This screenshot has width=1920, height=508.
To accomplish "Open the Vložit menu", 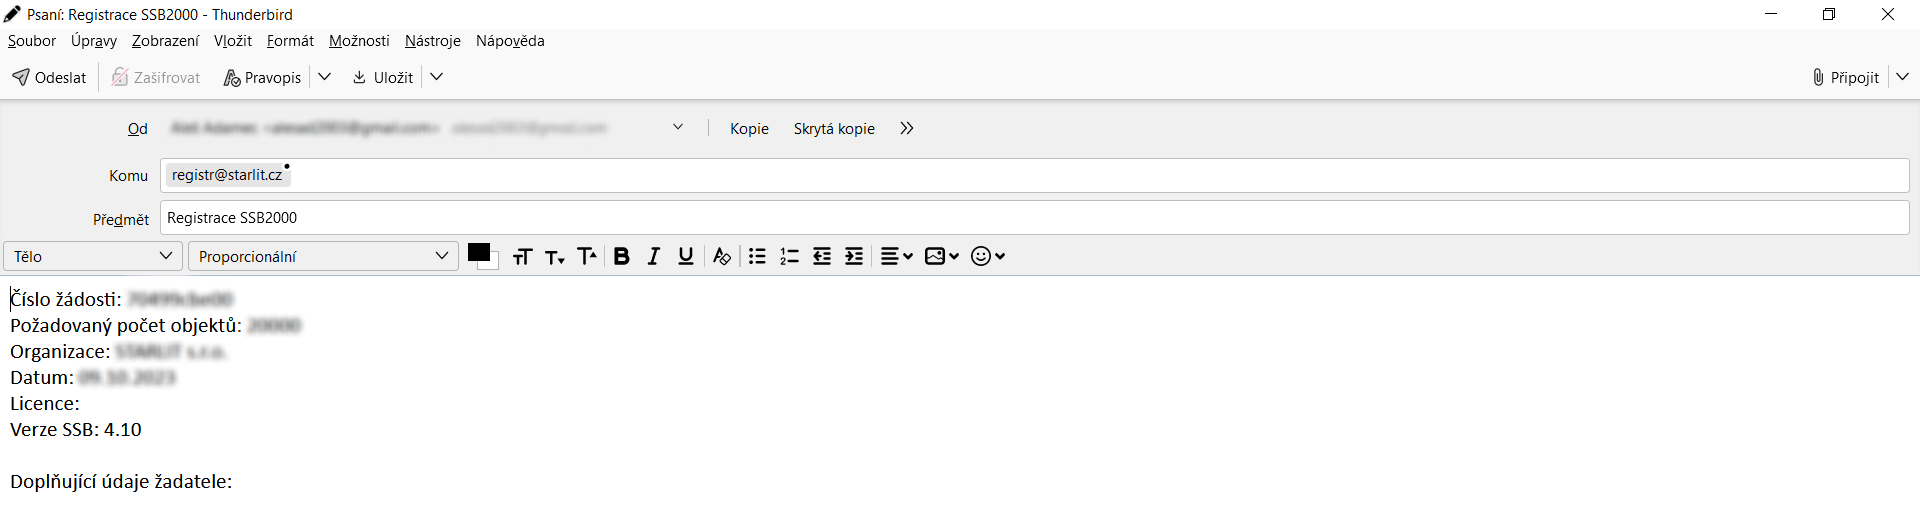I will pyautogui.click(x=232, y=41).
